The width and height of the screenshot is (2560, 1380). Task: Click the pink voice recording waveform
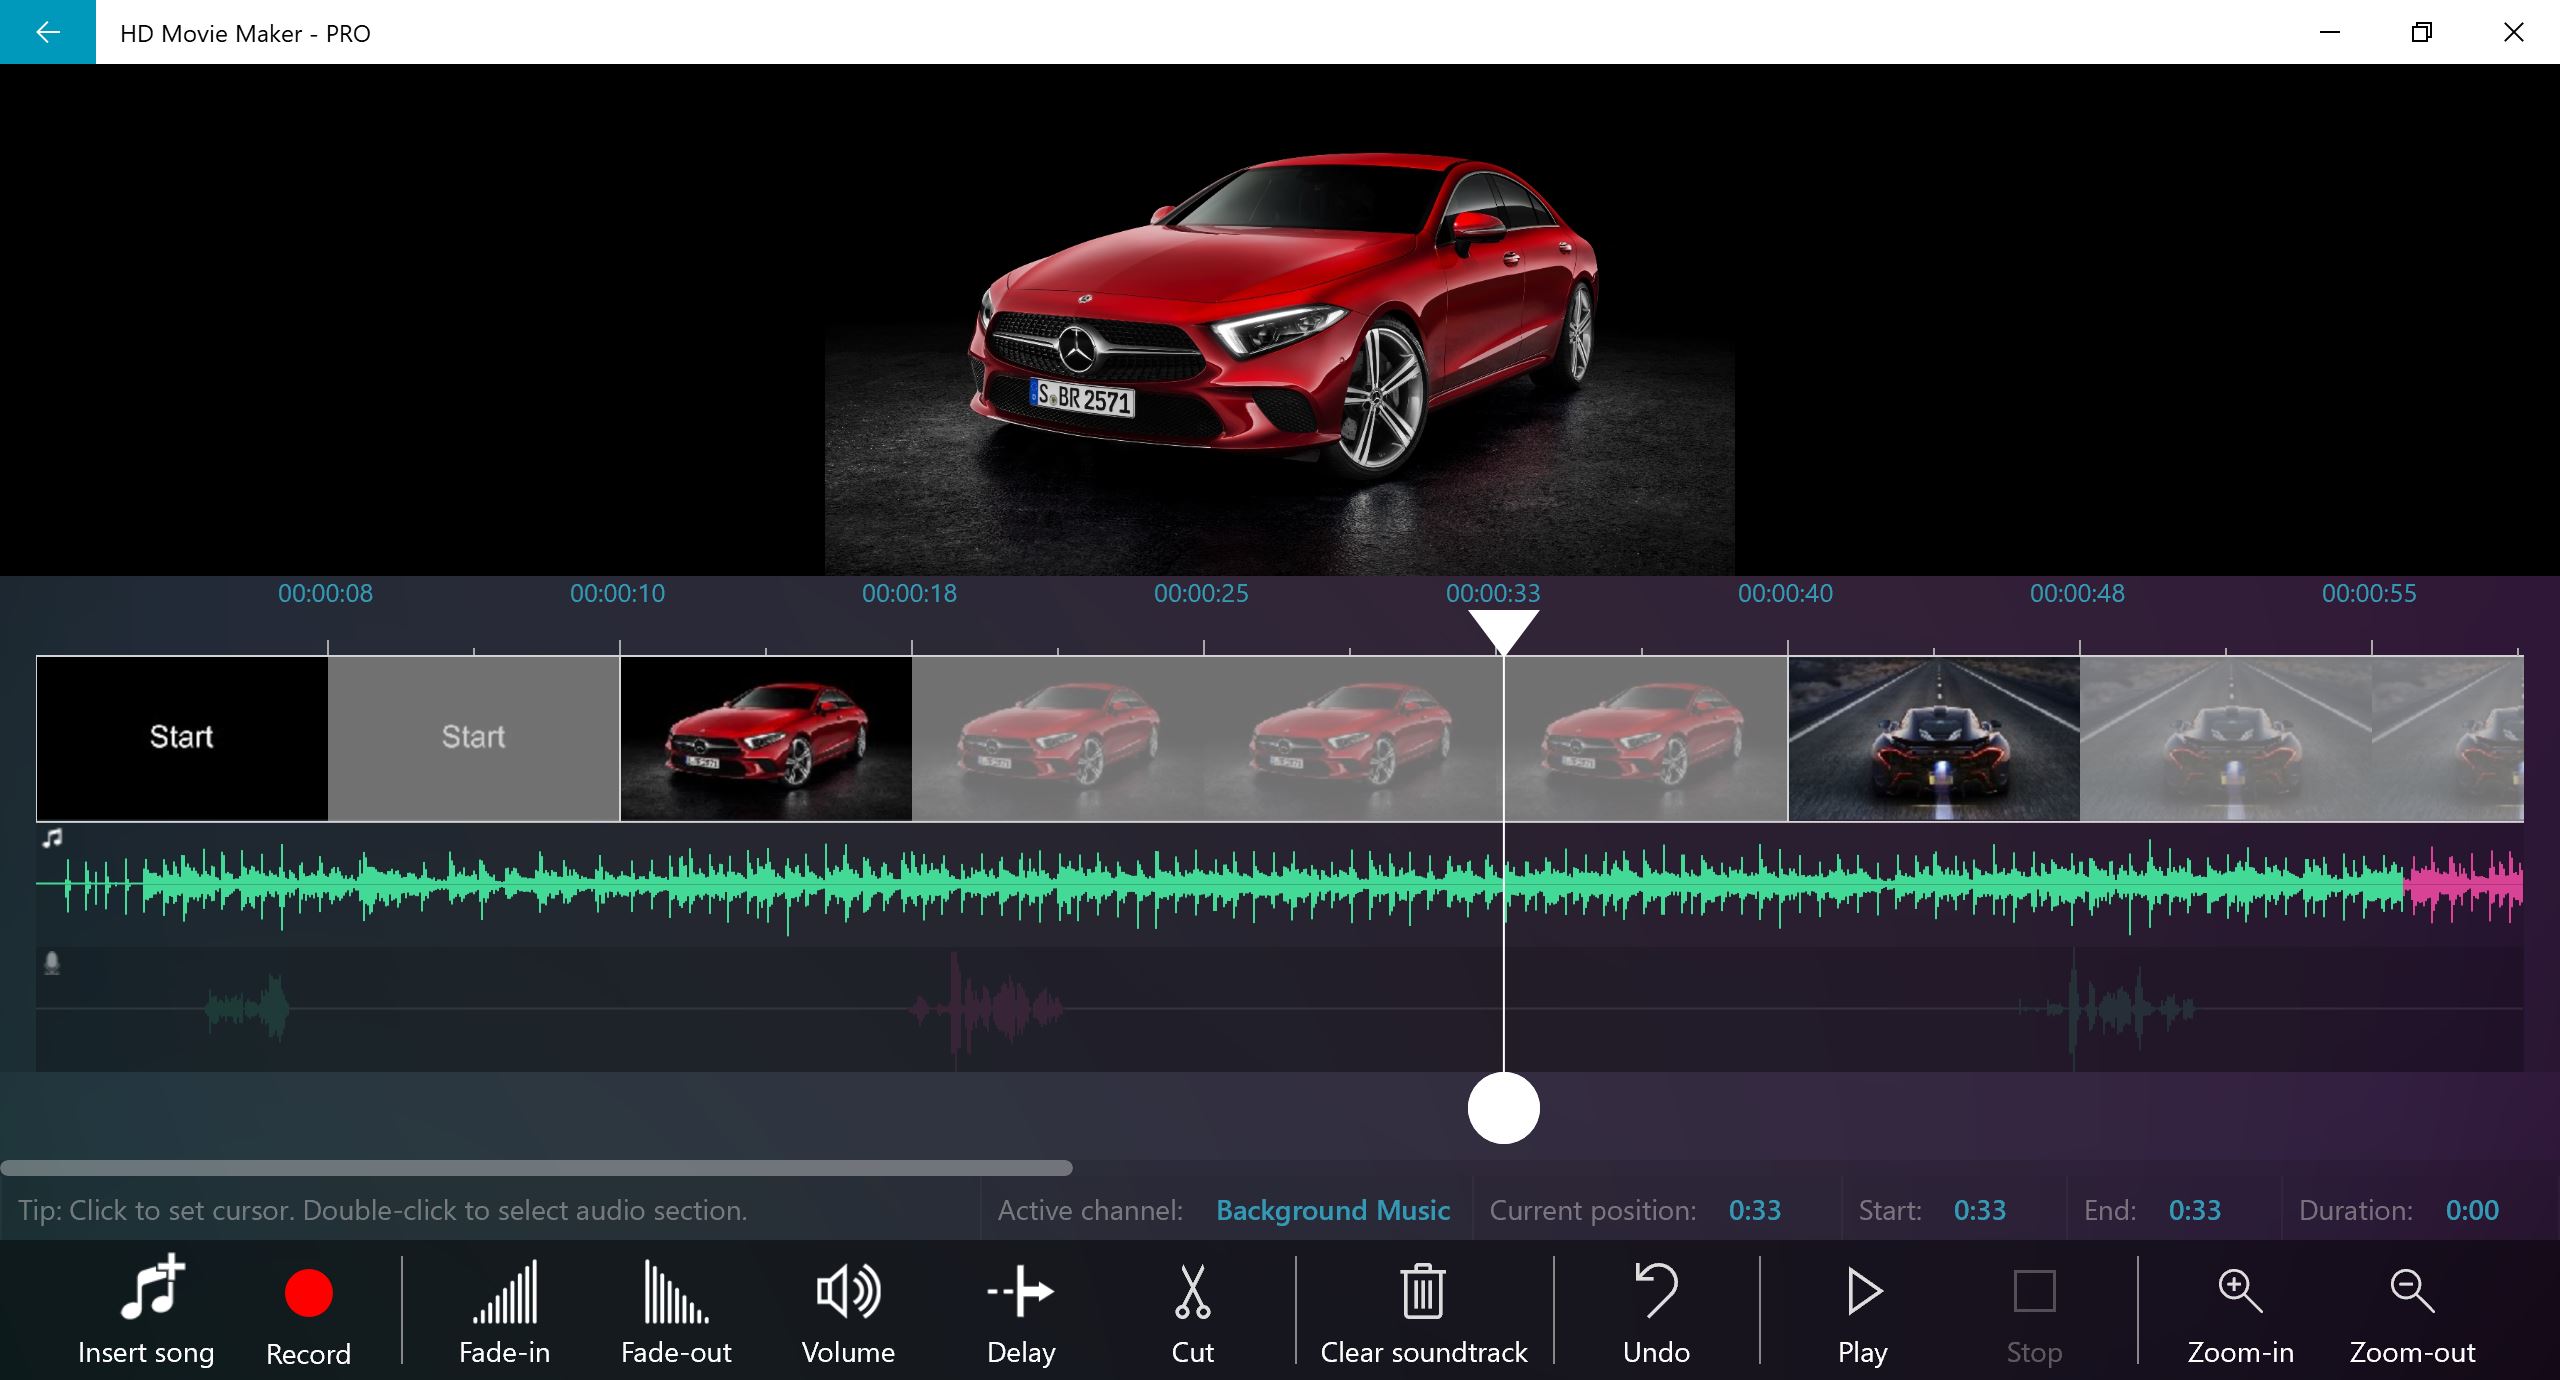986,1008
